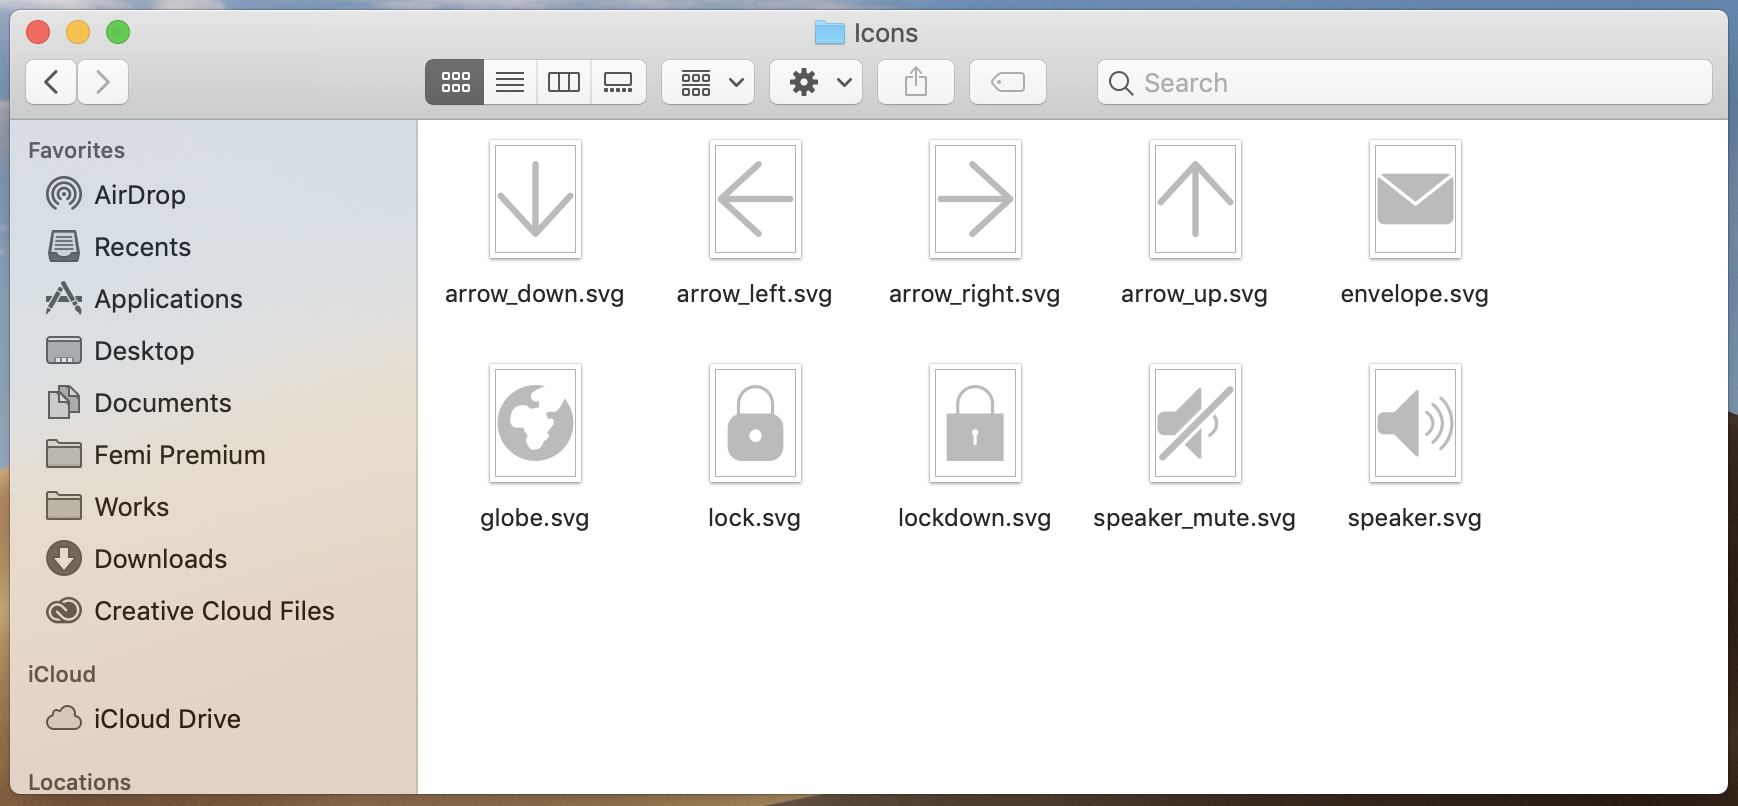The height and width of the screenshot is (806, 1738).
Task: Click the Icons folder icon in title bar
Action: [830, 33]
